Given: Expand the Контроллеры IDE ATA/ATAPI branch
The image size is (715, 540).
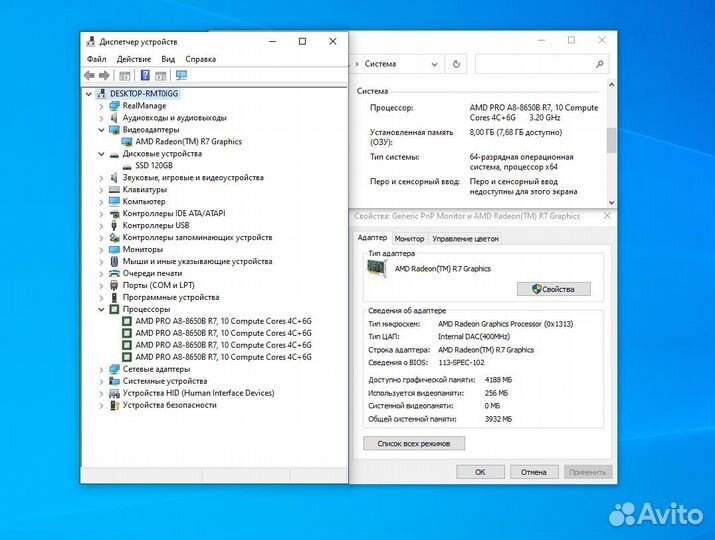Looking at the screenshot, I should pos(101,214).
